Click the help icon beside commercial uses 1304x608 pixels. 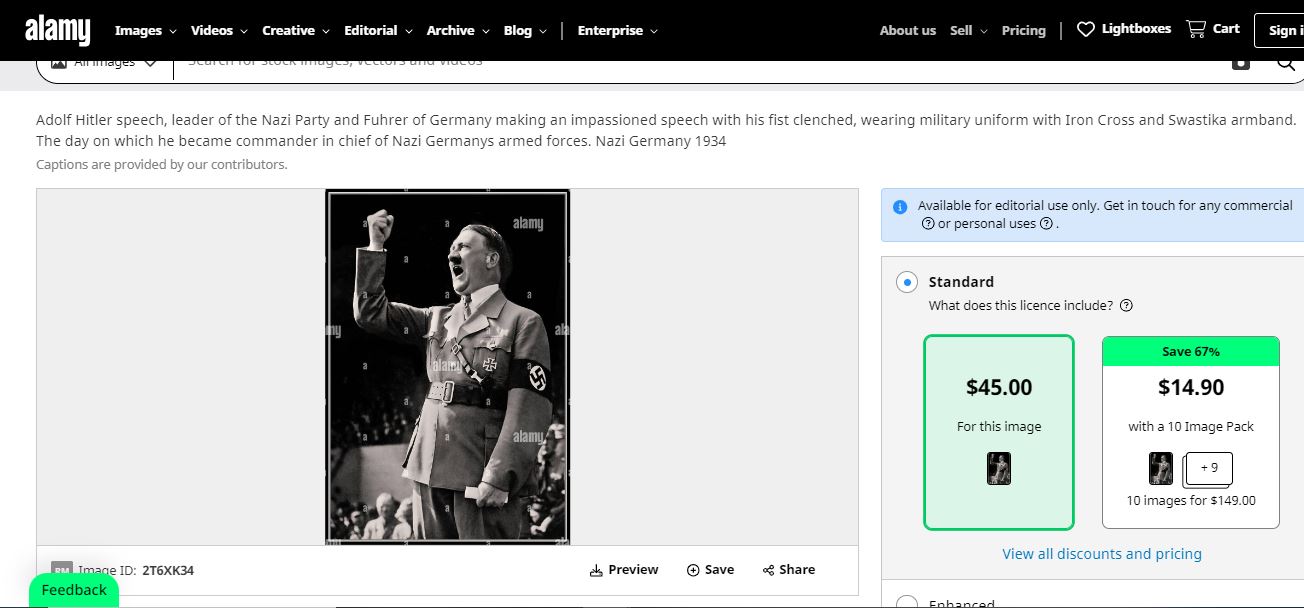pos(928,224)
